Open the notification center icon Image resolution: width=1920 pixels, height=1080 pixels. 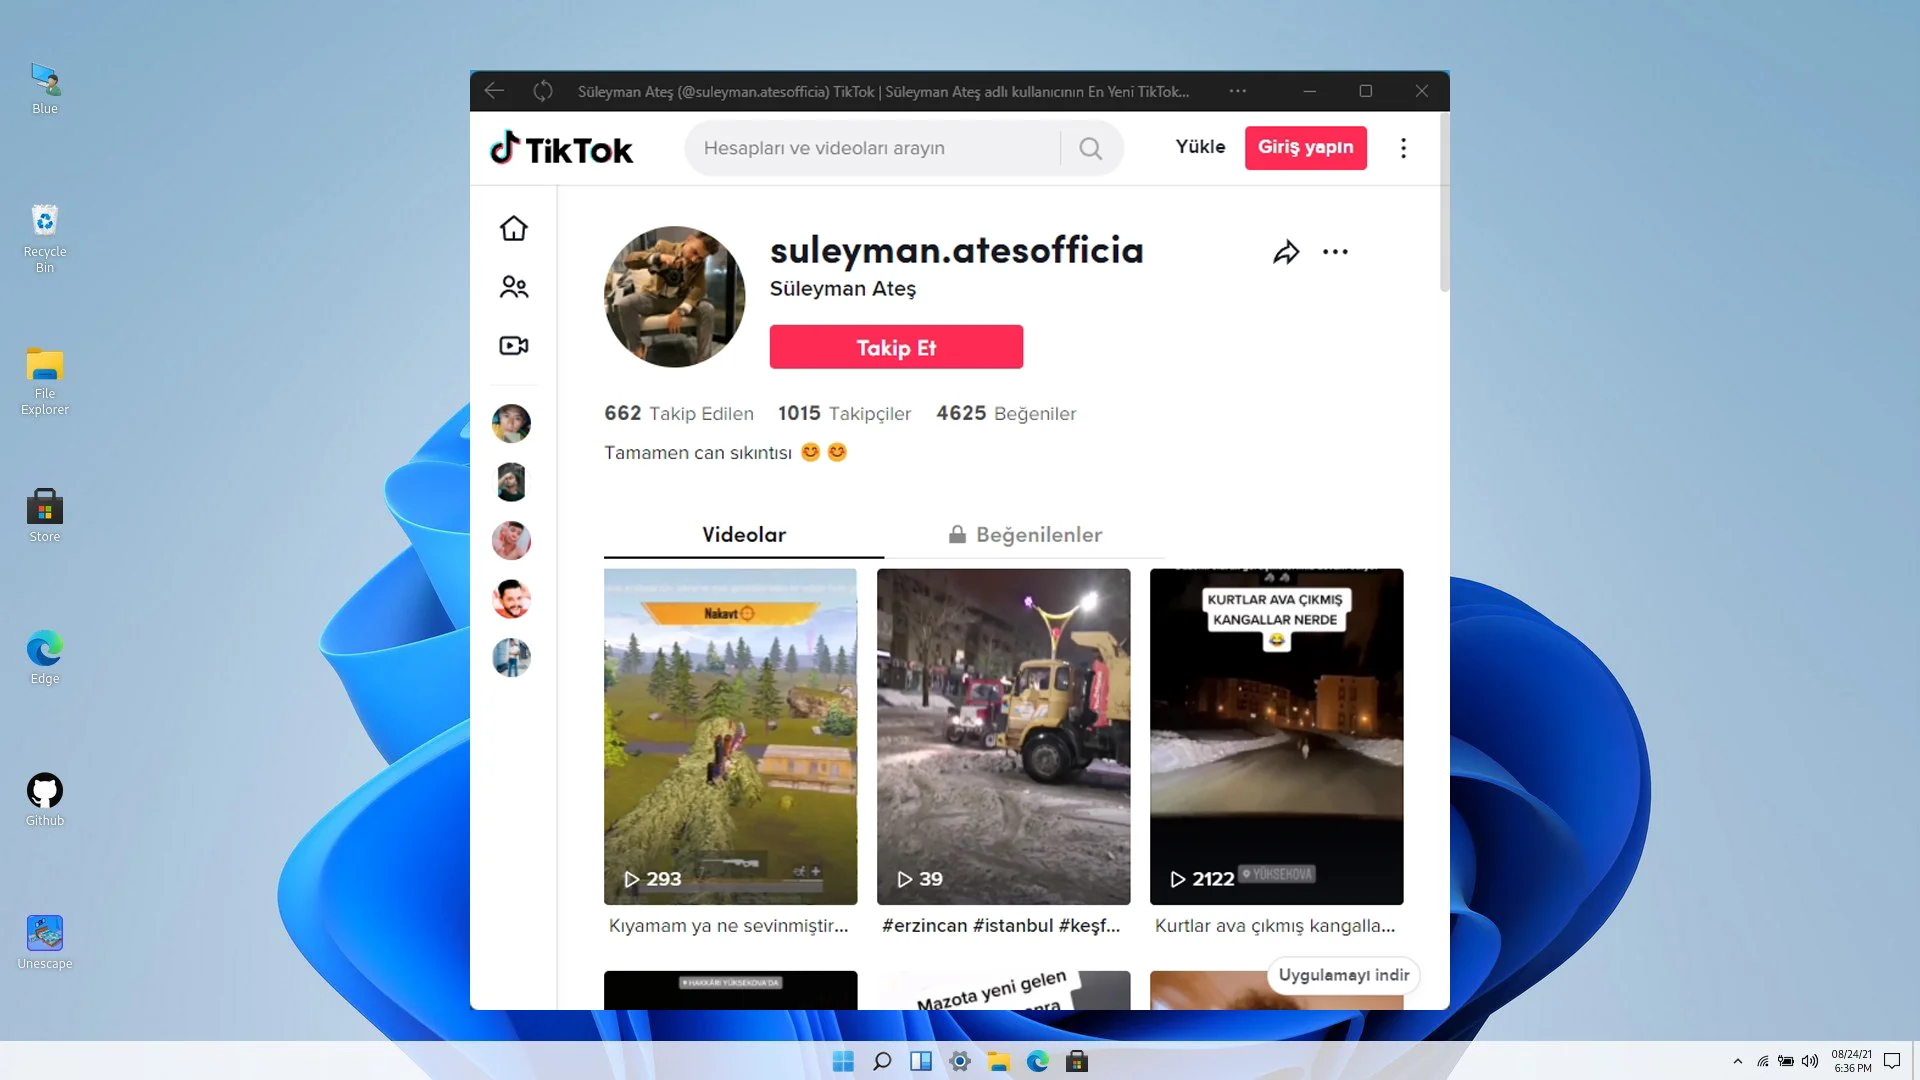tap(1891, 1061)
